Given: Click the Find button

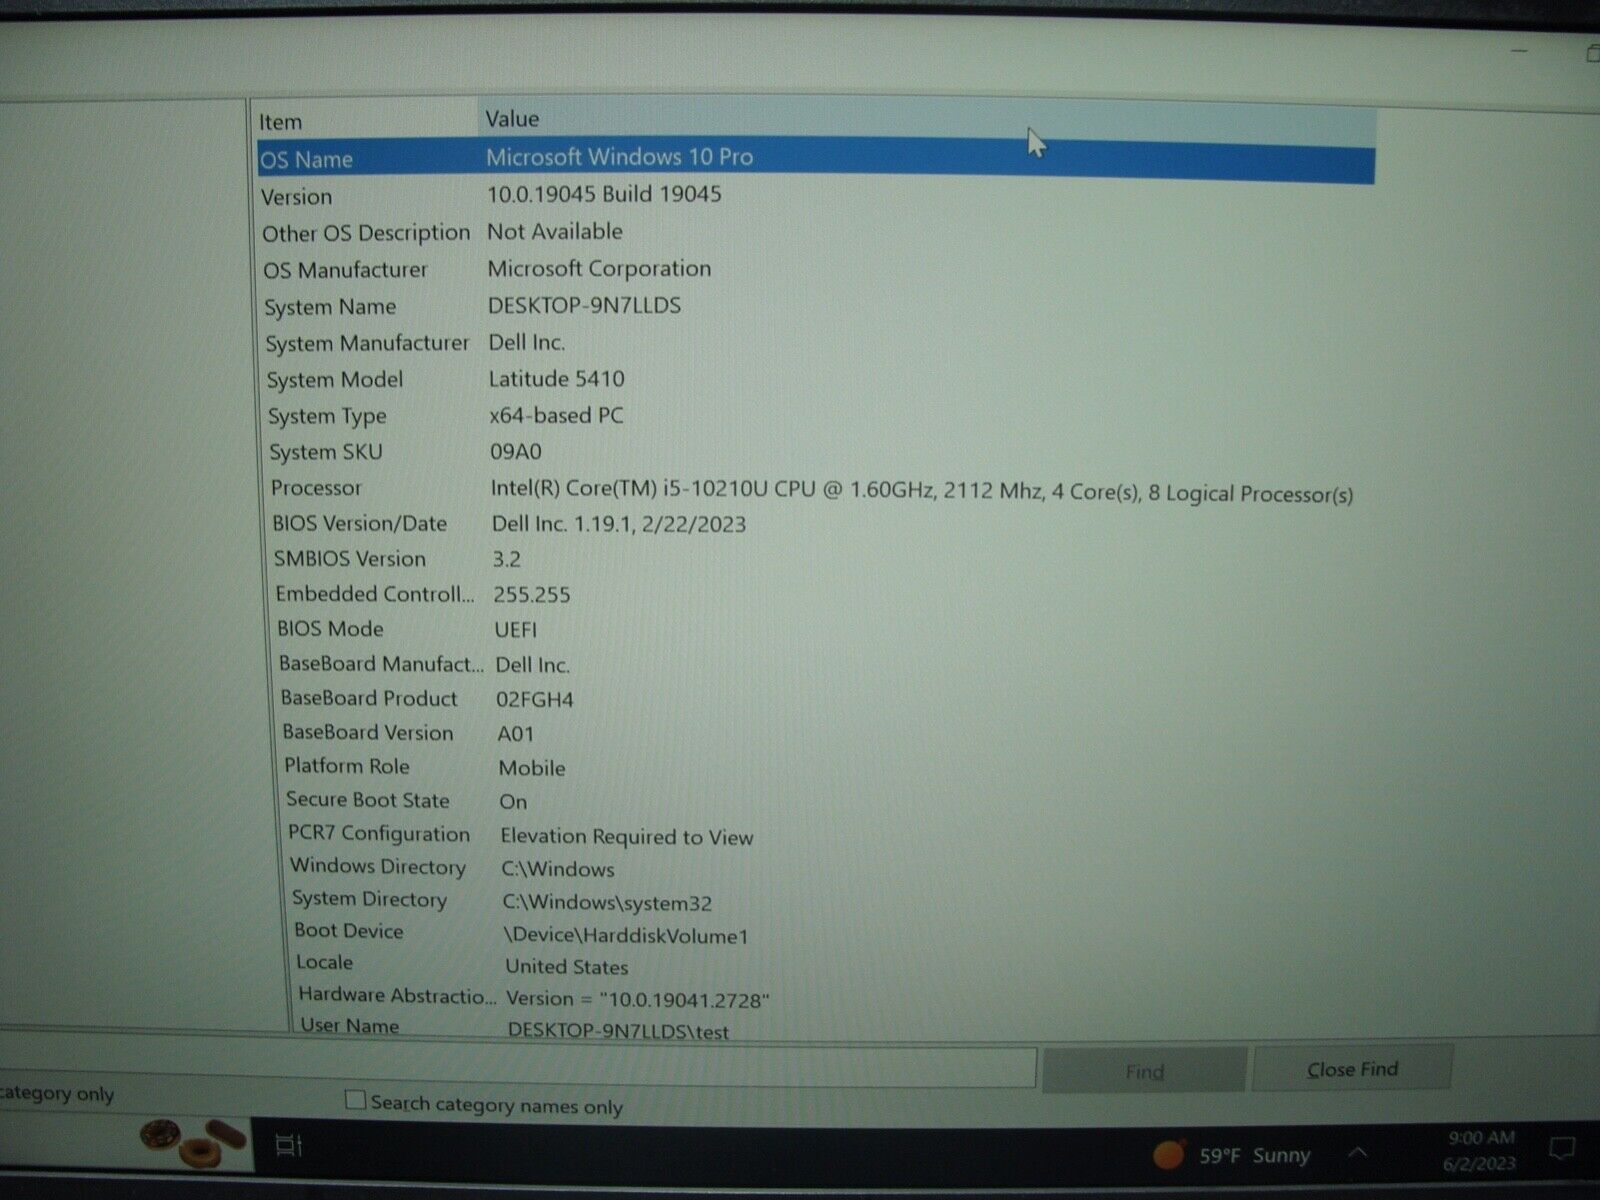Looking at the screenshot, I should (x=1144, y=1071).
